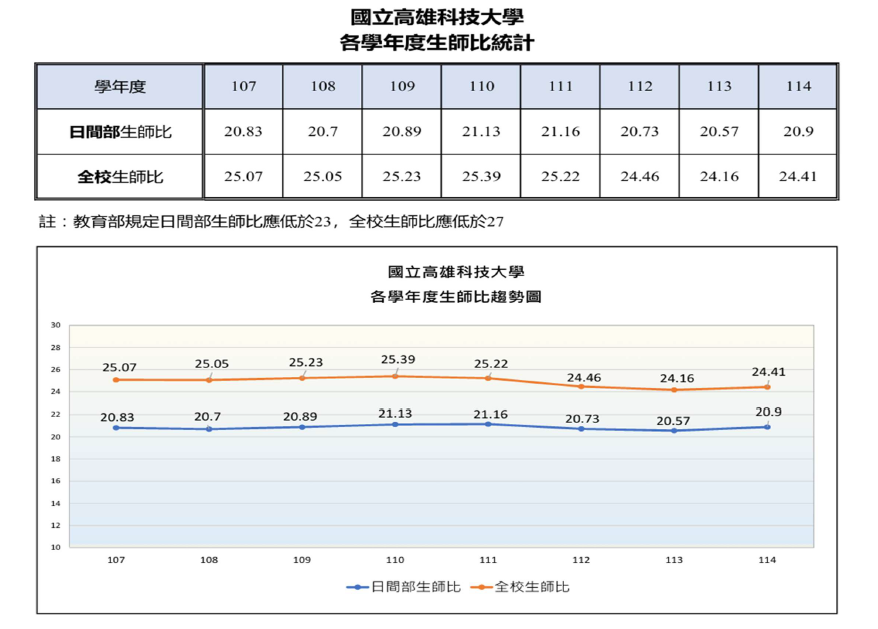Click the chart x-axis label 112
This screenshot has height=629, width=878.
tap(581, 560)
